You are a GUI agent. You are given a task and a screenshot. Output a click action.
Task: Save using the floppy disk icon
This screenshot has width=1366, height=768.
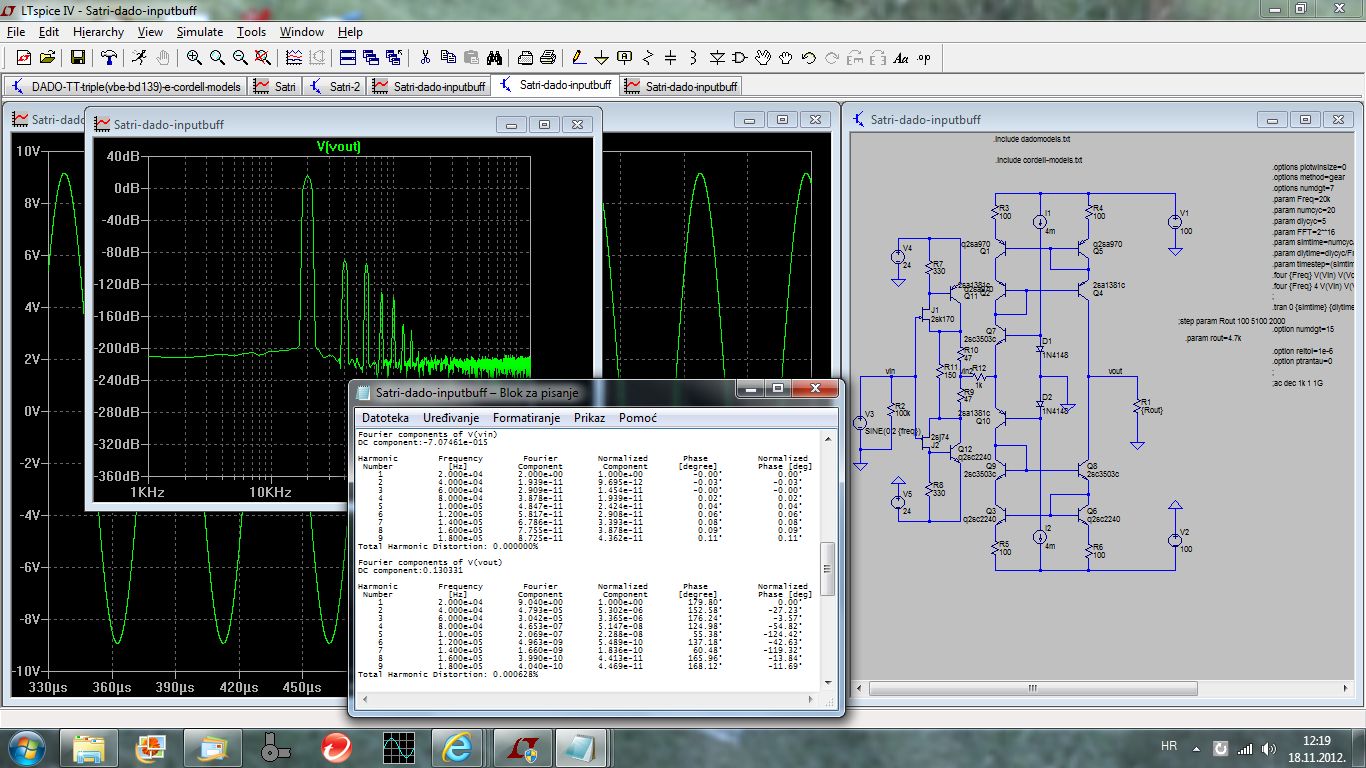pyautogui.click(x=77, y=57)
